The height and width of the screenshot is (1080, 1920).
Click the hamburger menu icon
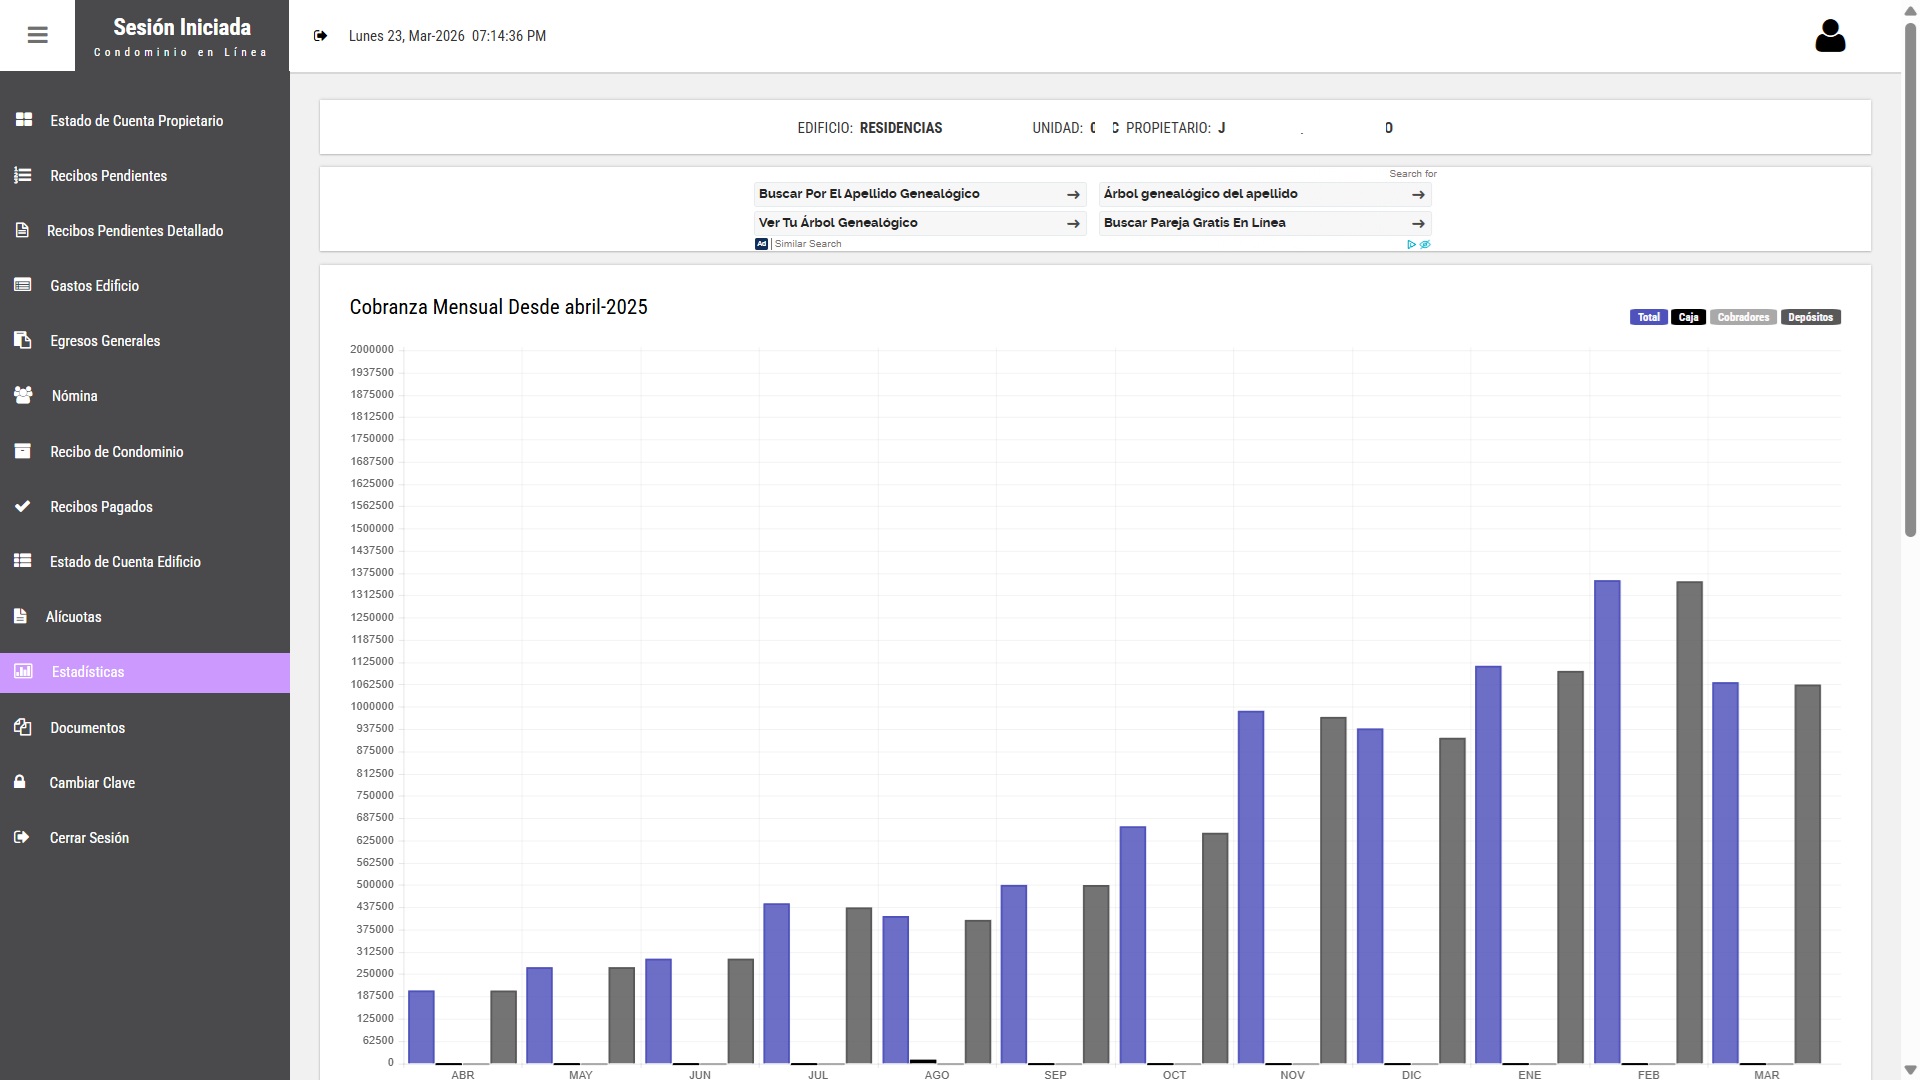point(37,36)
